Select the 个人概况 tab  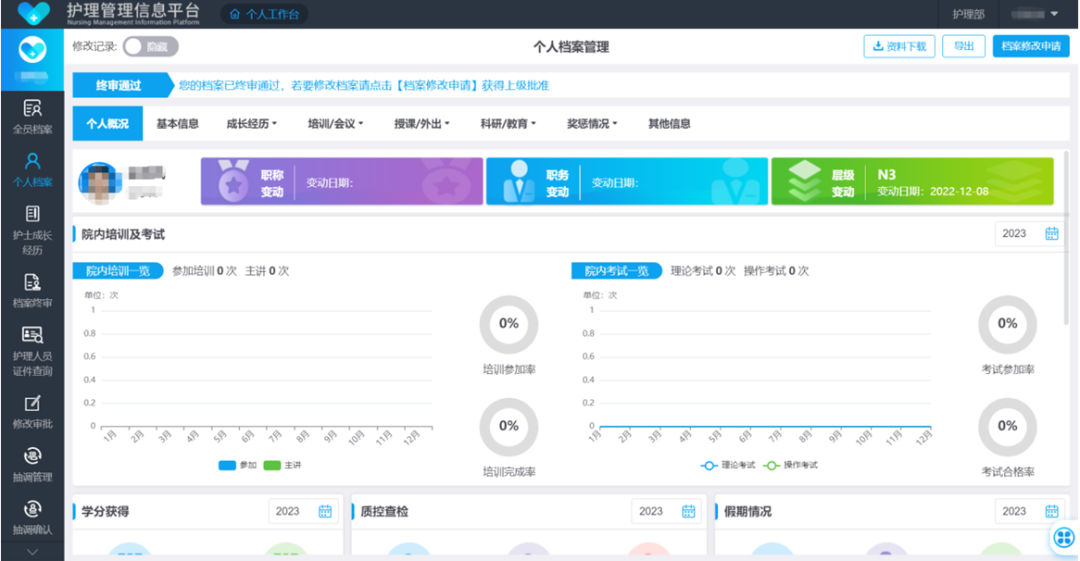pos(107,123)
